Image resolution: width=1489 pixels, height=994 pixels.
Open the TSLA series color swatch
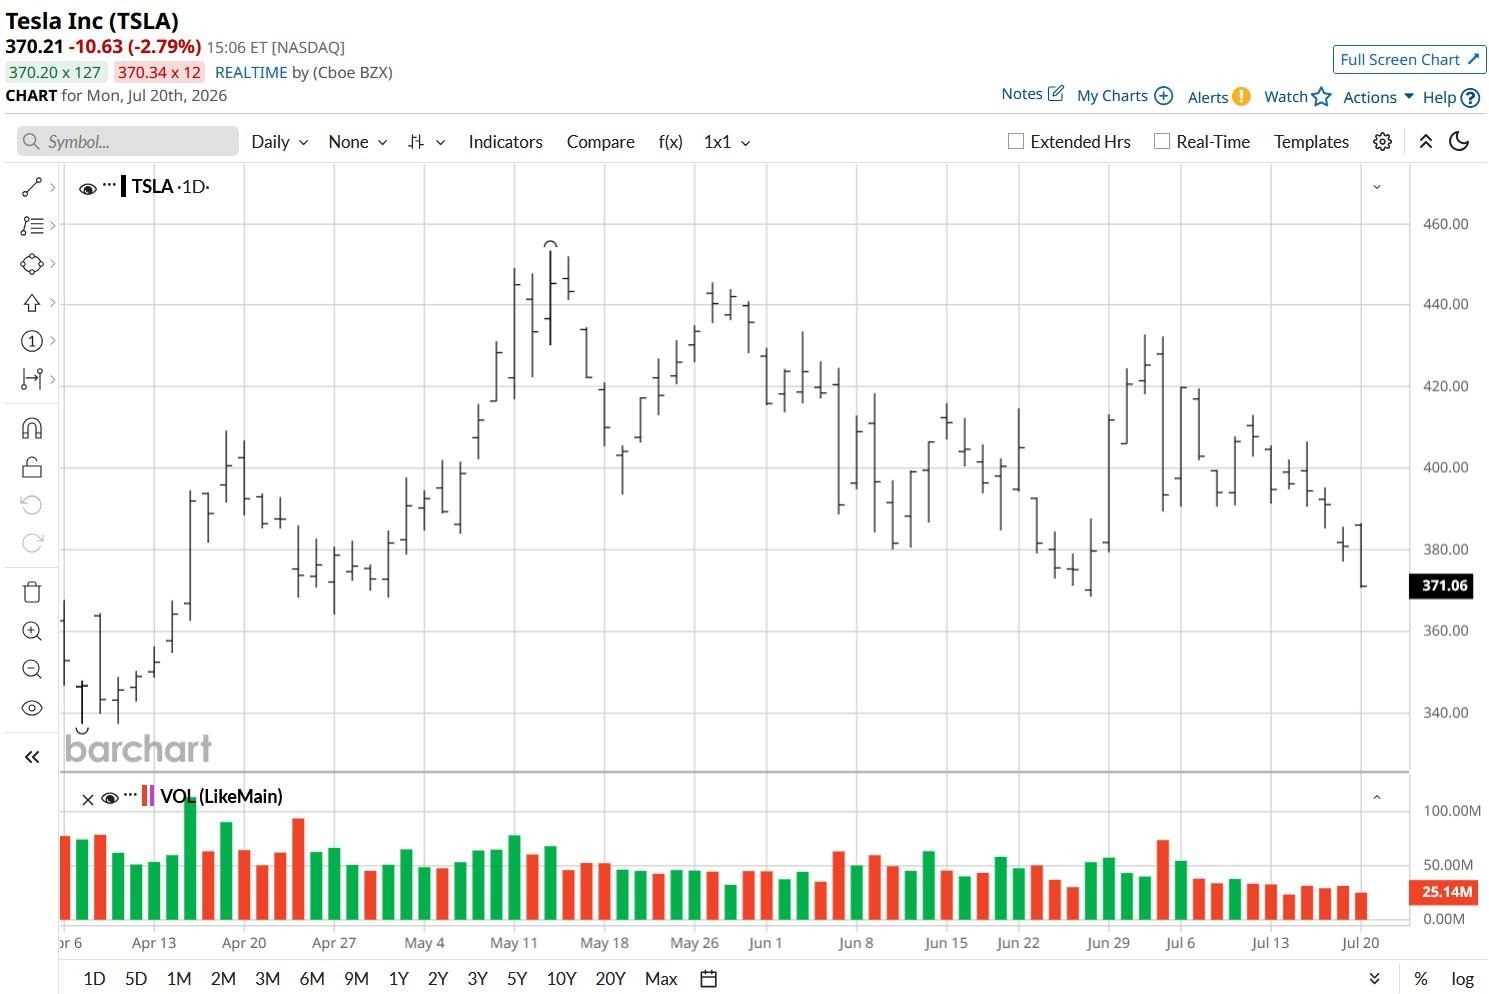(x=123, y=186)
